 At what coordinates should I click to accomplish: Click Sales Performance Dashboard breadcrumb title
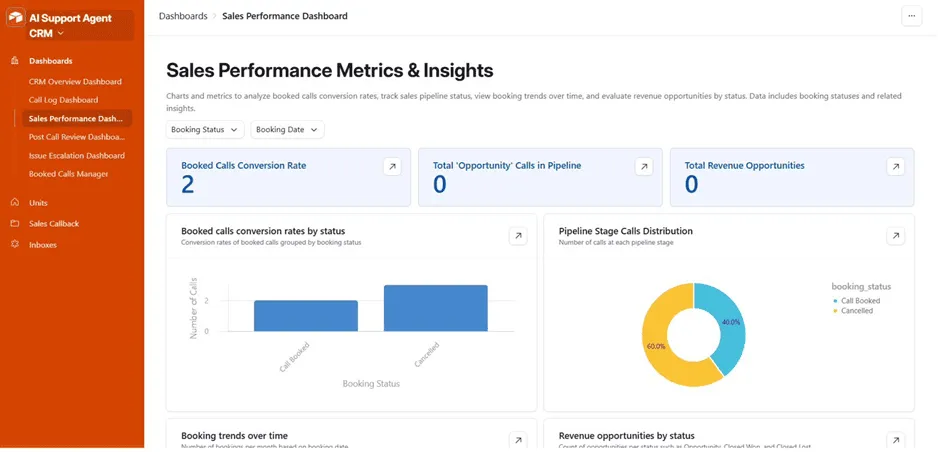pos(285,16)
